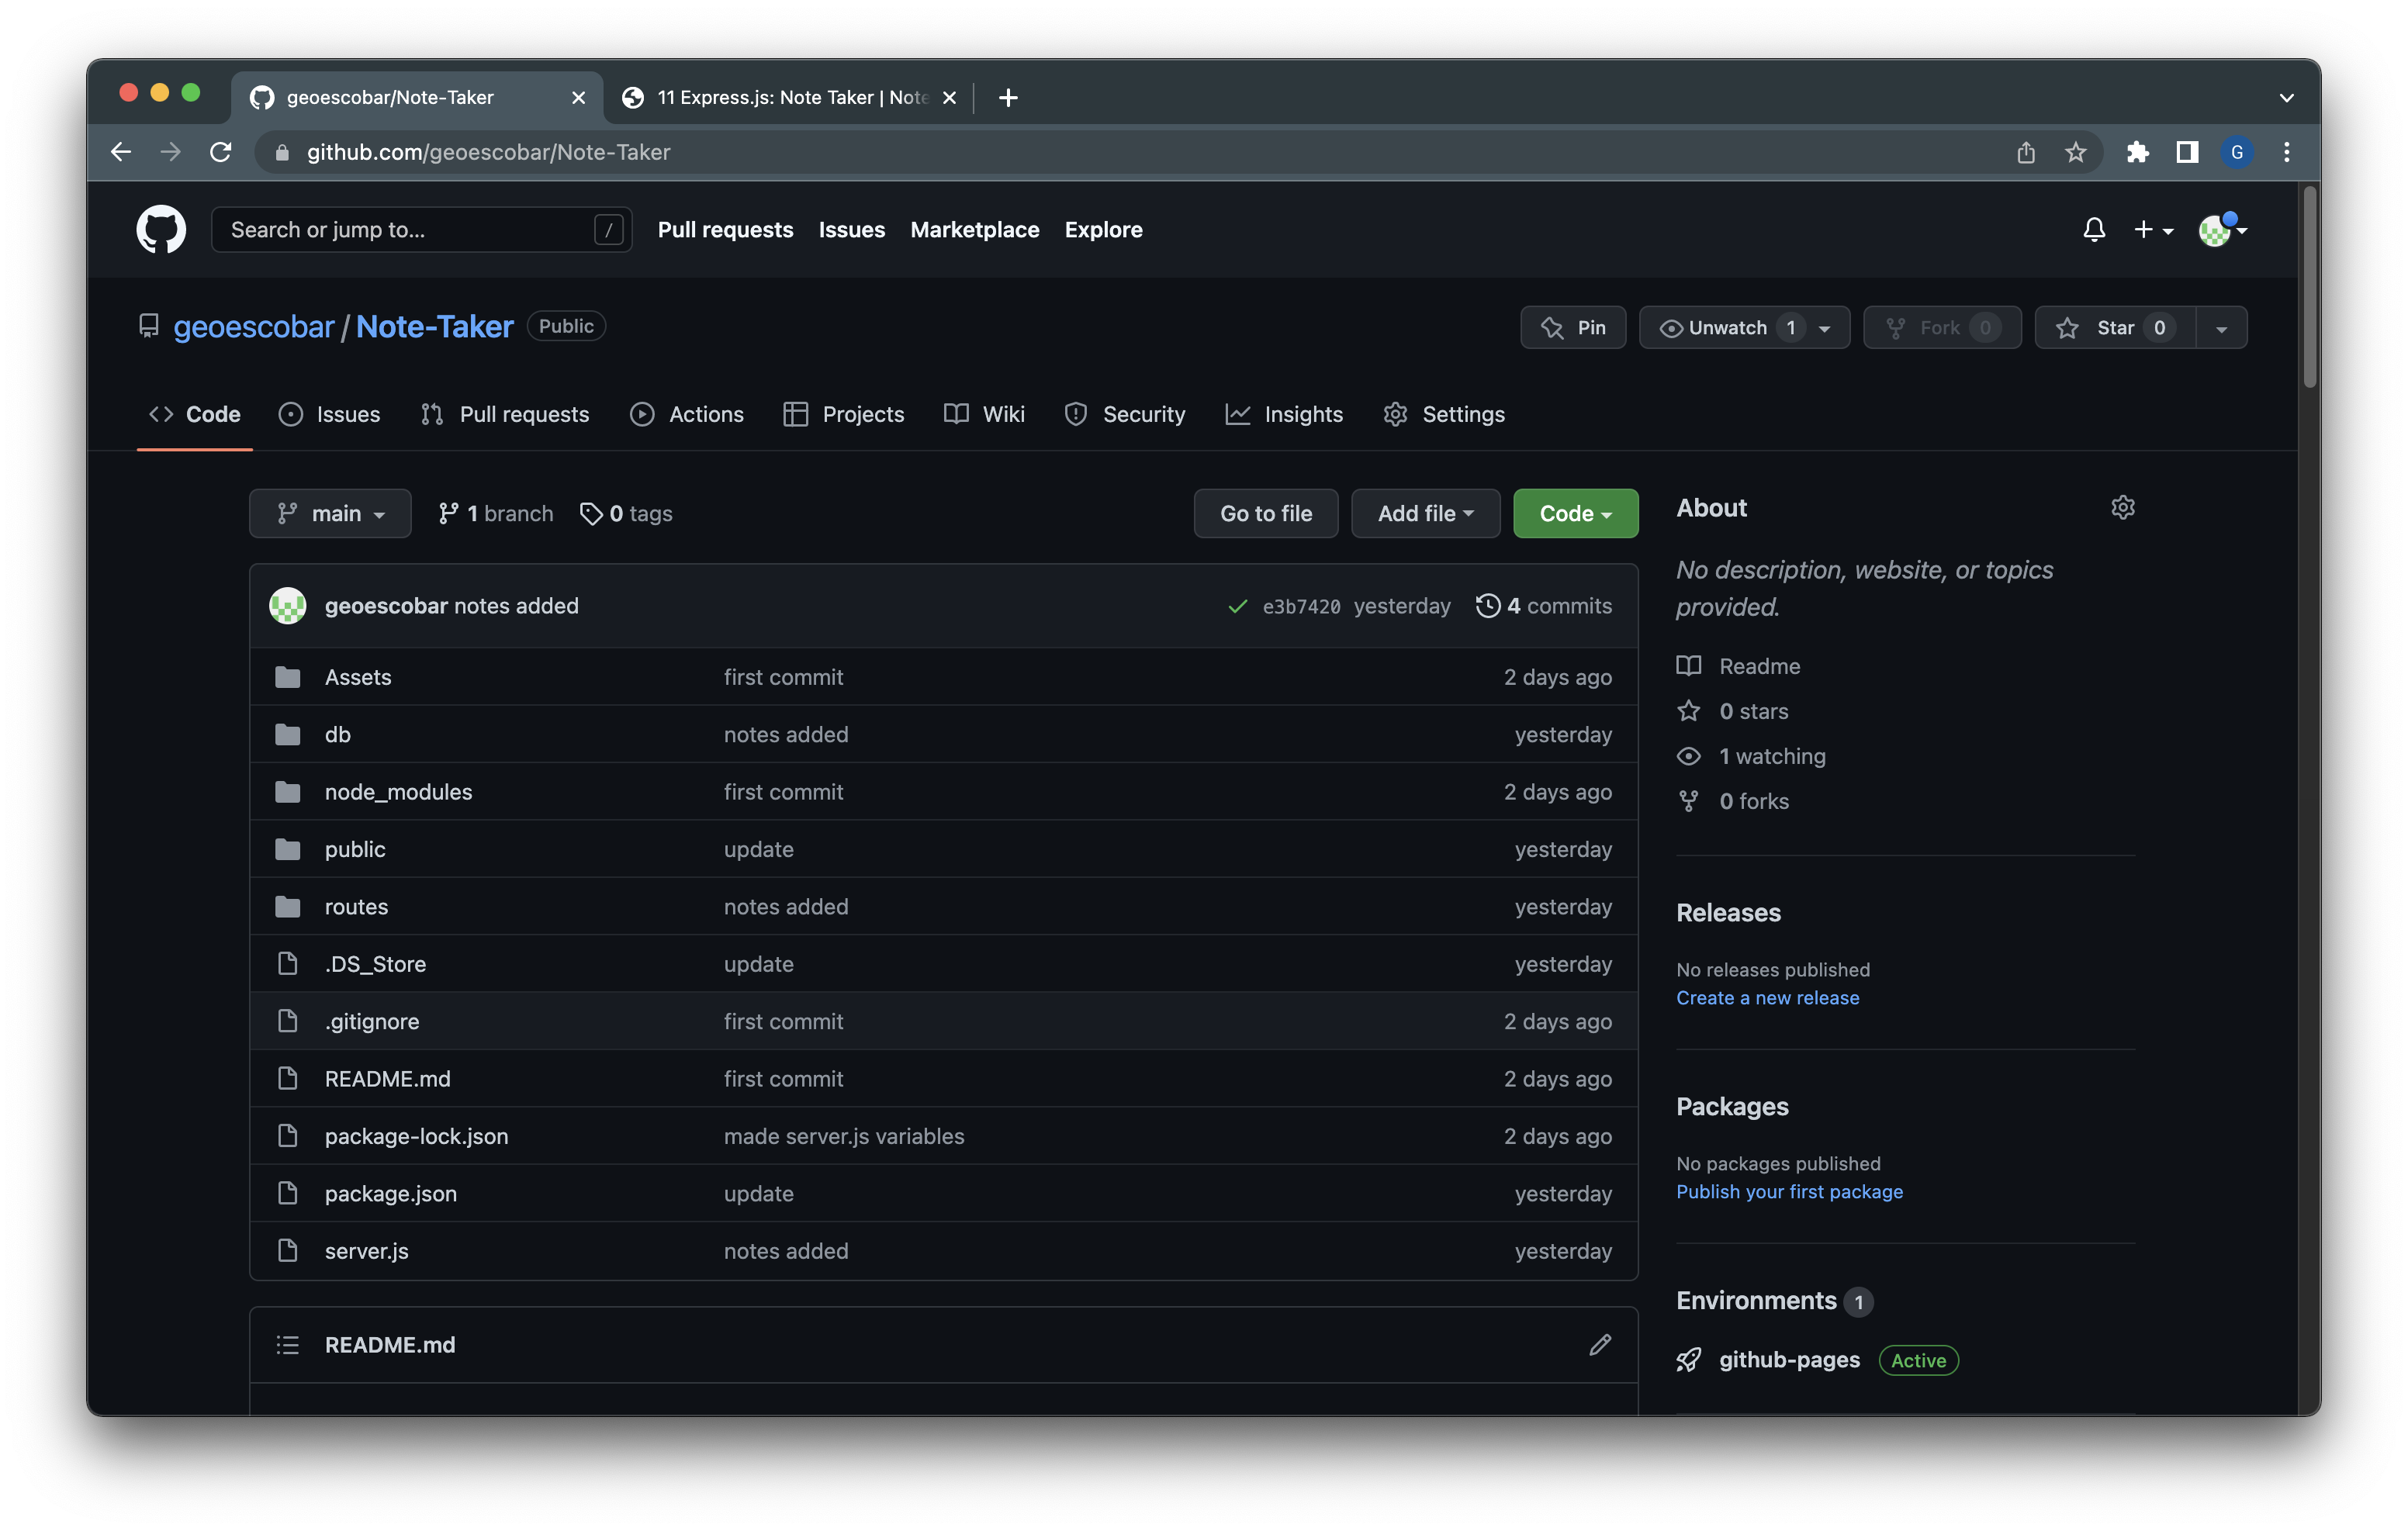Bookmark the page with the star icon
The height and width of the screenshot is (1531, 2408).
point(2075,152)
